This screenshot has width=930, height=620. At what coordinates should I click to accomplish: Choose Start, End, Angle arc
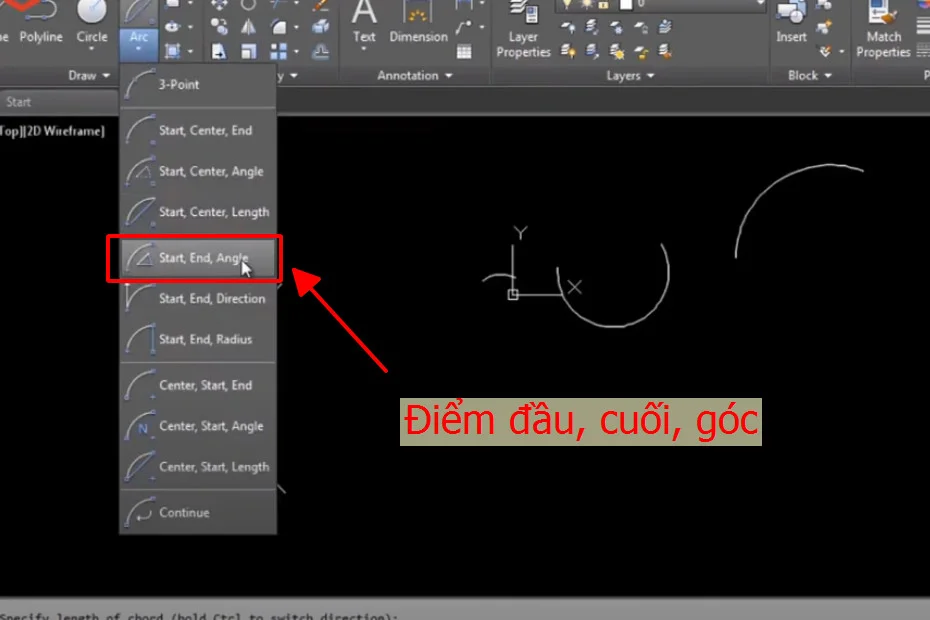point(198,258)
